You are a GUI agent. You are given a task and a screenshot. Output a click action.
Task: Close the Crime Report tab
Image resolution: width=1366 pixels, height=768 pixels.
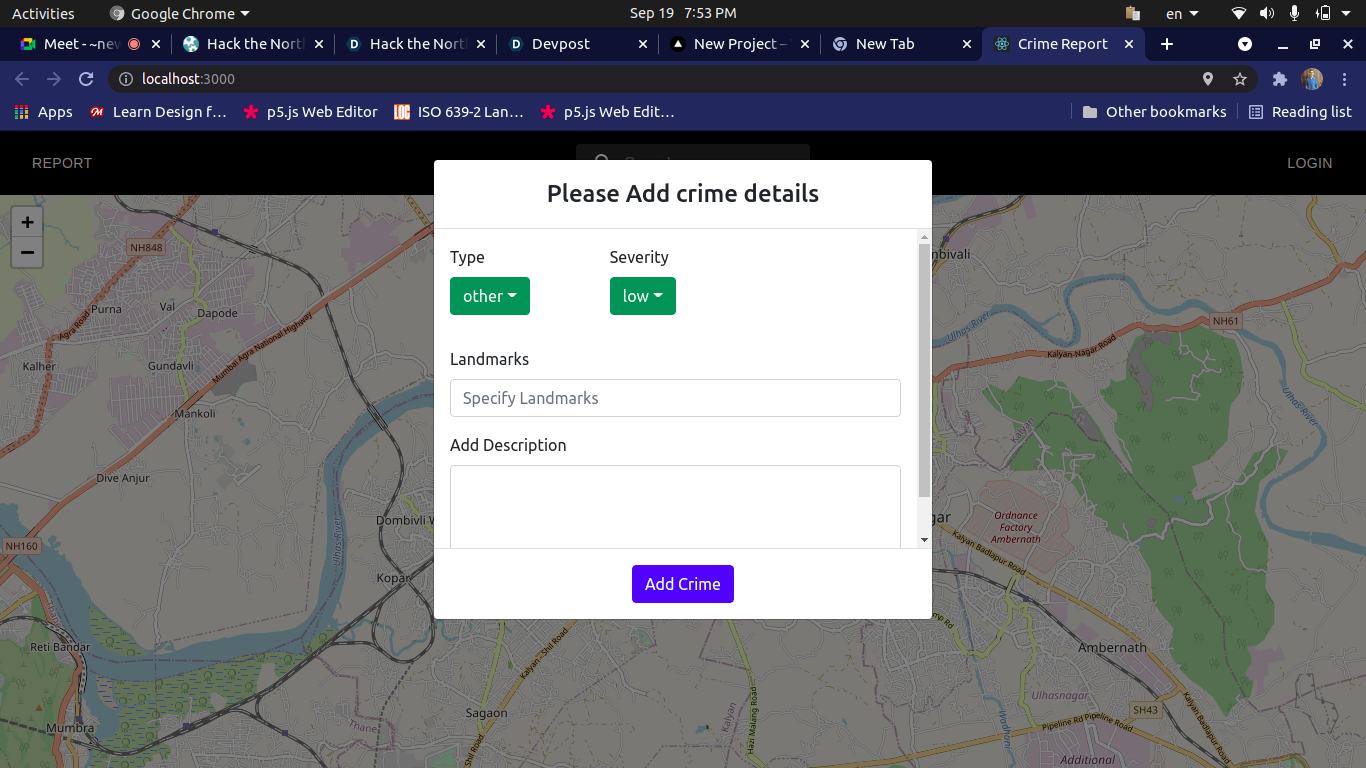1129,44
